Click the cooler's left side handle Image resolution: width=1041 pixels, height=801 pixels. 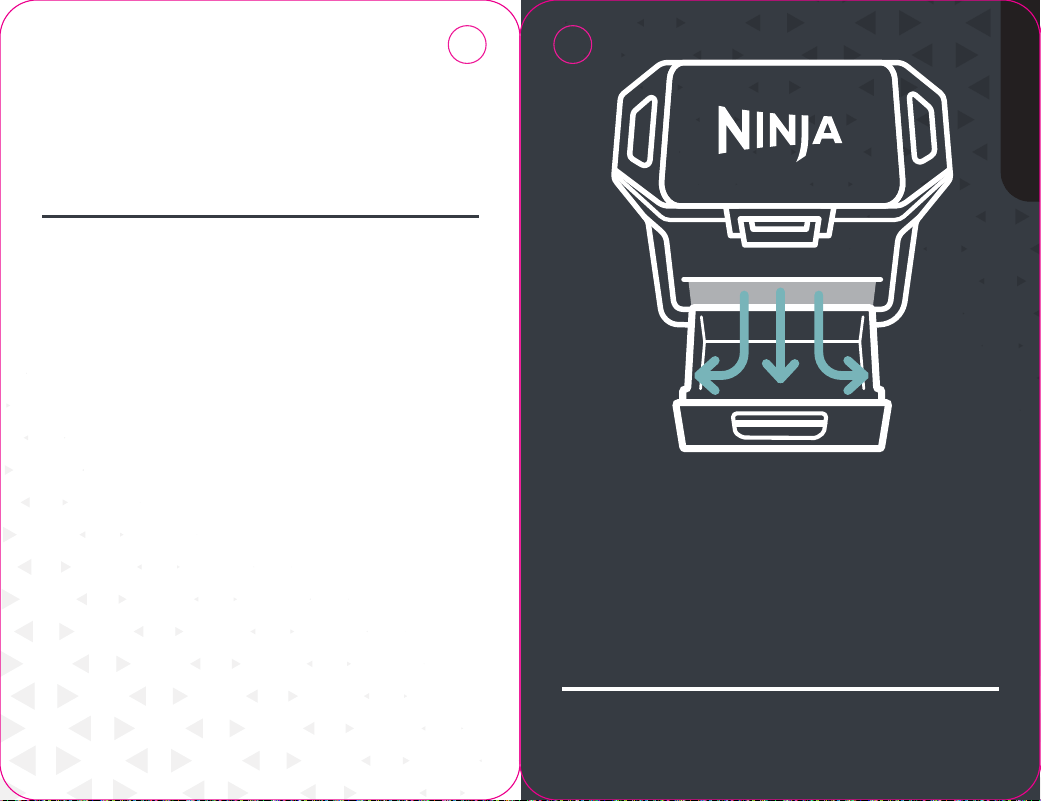(x=643, y=129)
